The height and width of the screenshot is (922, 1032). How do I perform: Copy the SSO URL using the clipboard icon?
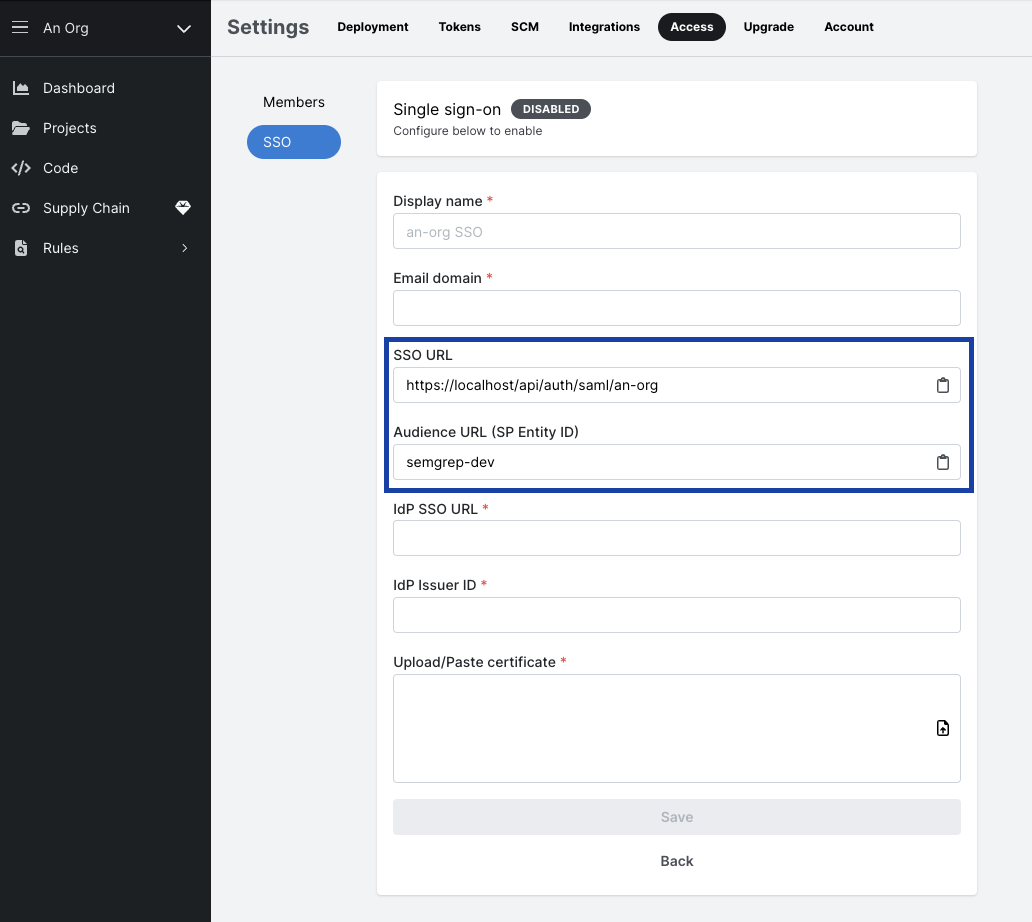coord(942,385)
